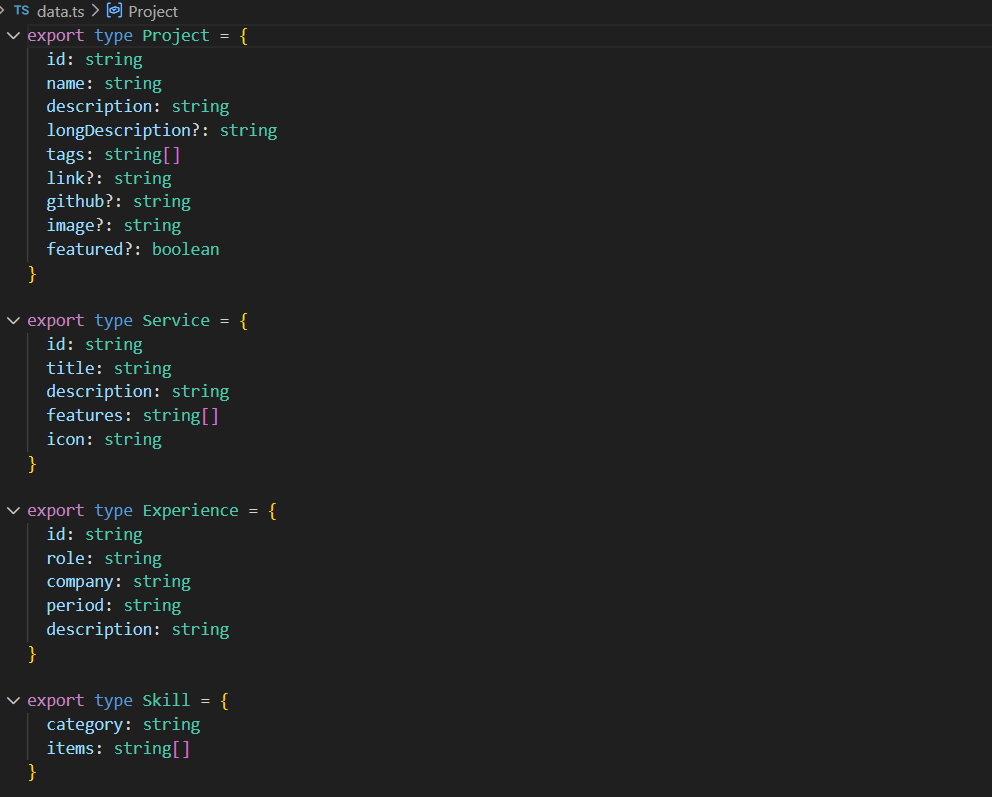Click 'description' property in the Service type
This screenshot has height=797, width=992.
click(99, 392)
